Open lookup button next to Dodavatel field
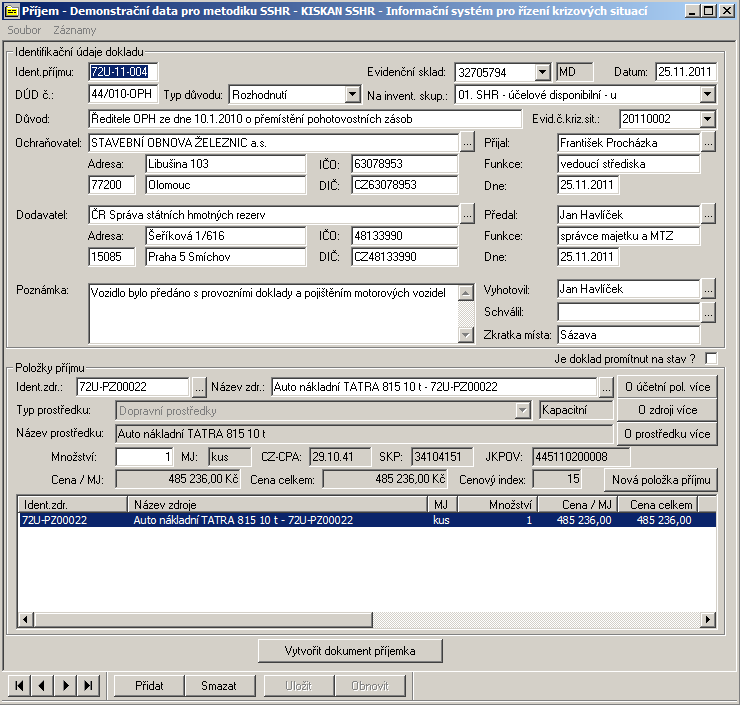The height and width of the screenshot is (705, 740). click(x=467, y=215)
